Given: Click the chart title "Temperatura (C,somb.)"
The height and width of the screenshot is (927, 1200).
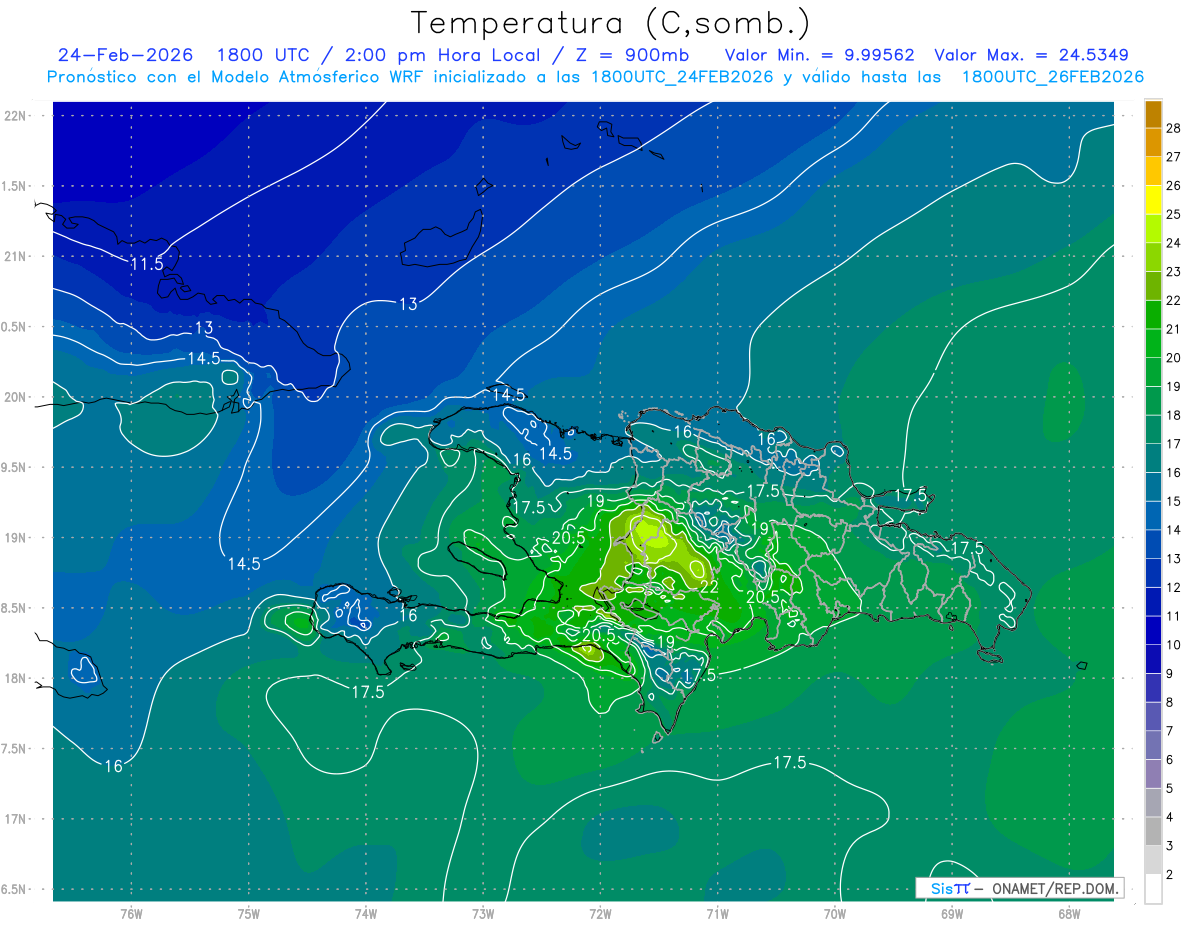Looking at the screenshot, I should point(611,22).
